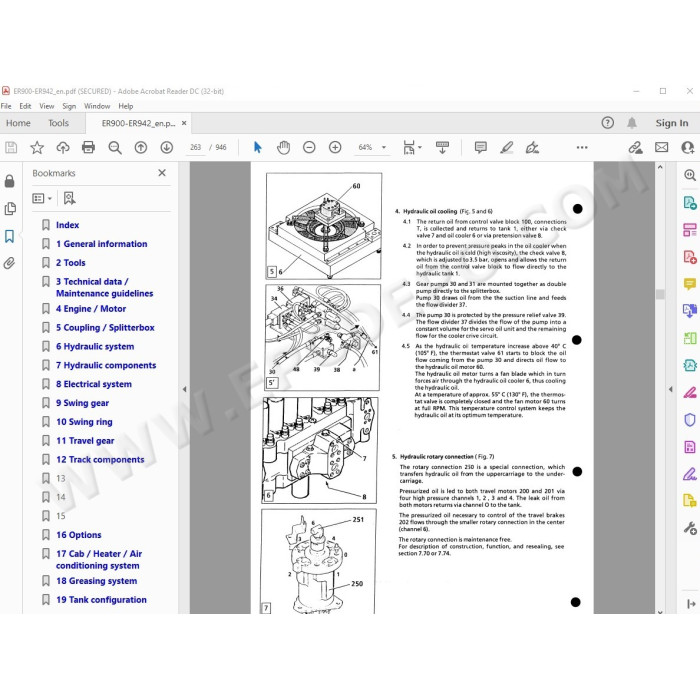Add new bookmark icon in panel

coord(69,198)
